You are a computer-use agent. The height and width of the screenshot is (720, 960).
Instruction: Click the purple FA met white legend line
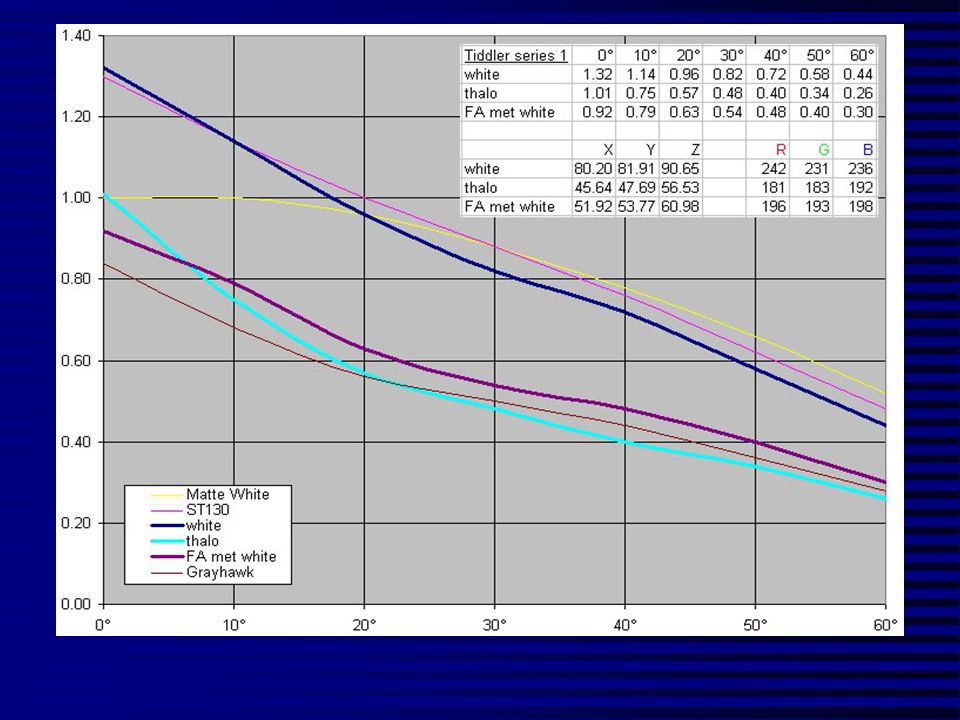[x=167, y=557]
